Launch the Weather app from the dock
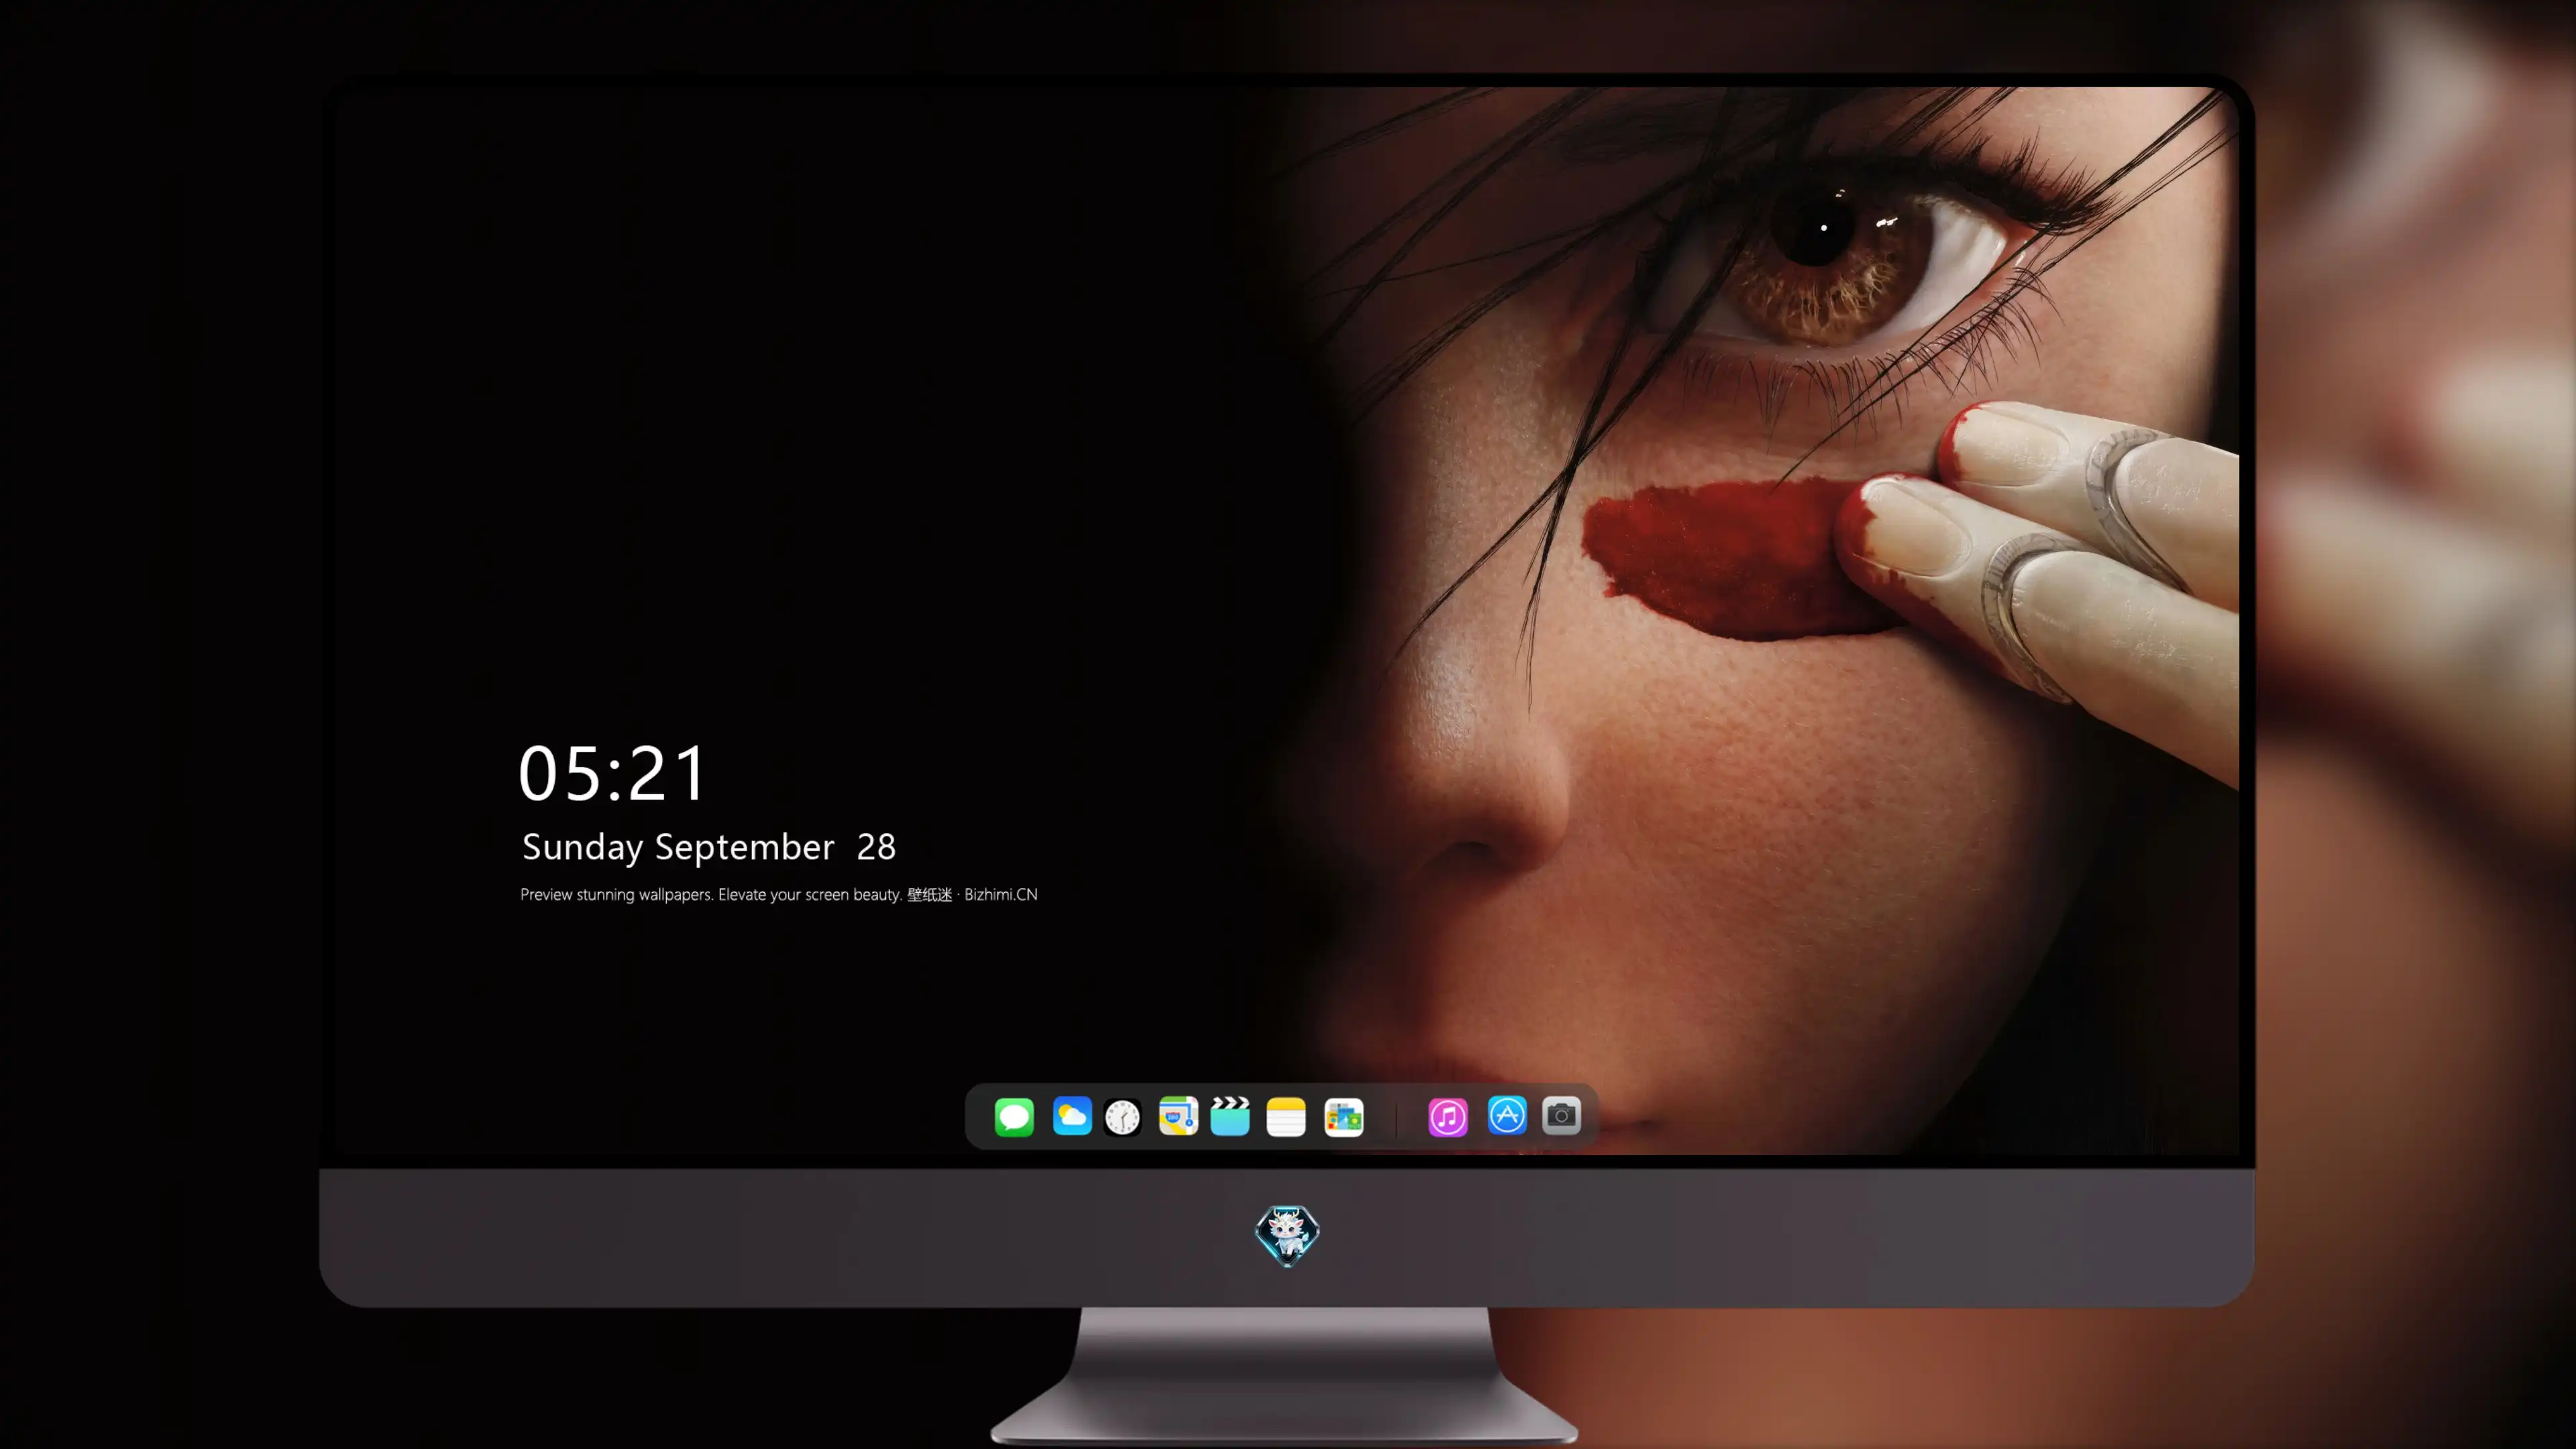 tap(1072, 1116)
